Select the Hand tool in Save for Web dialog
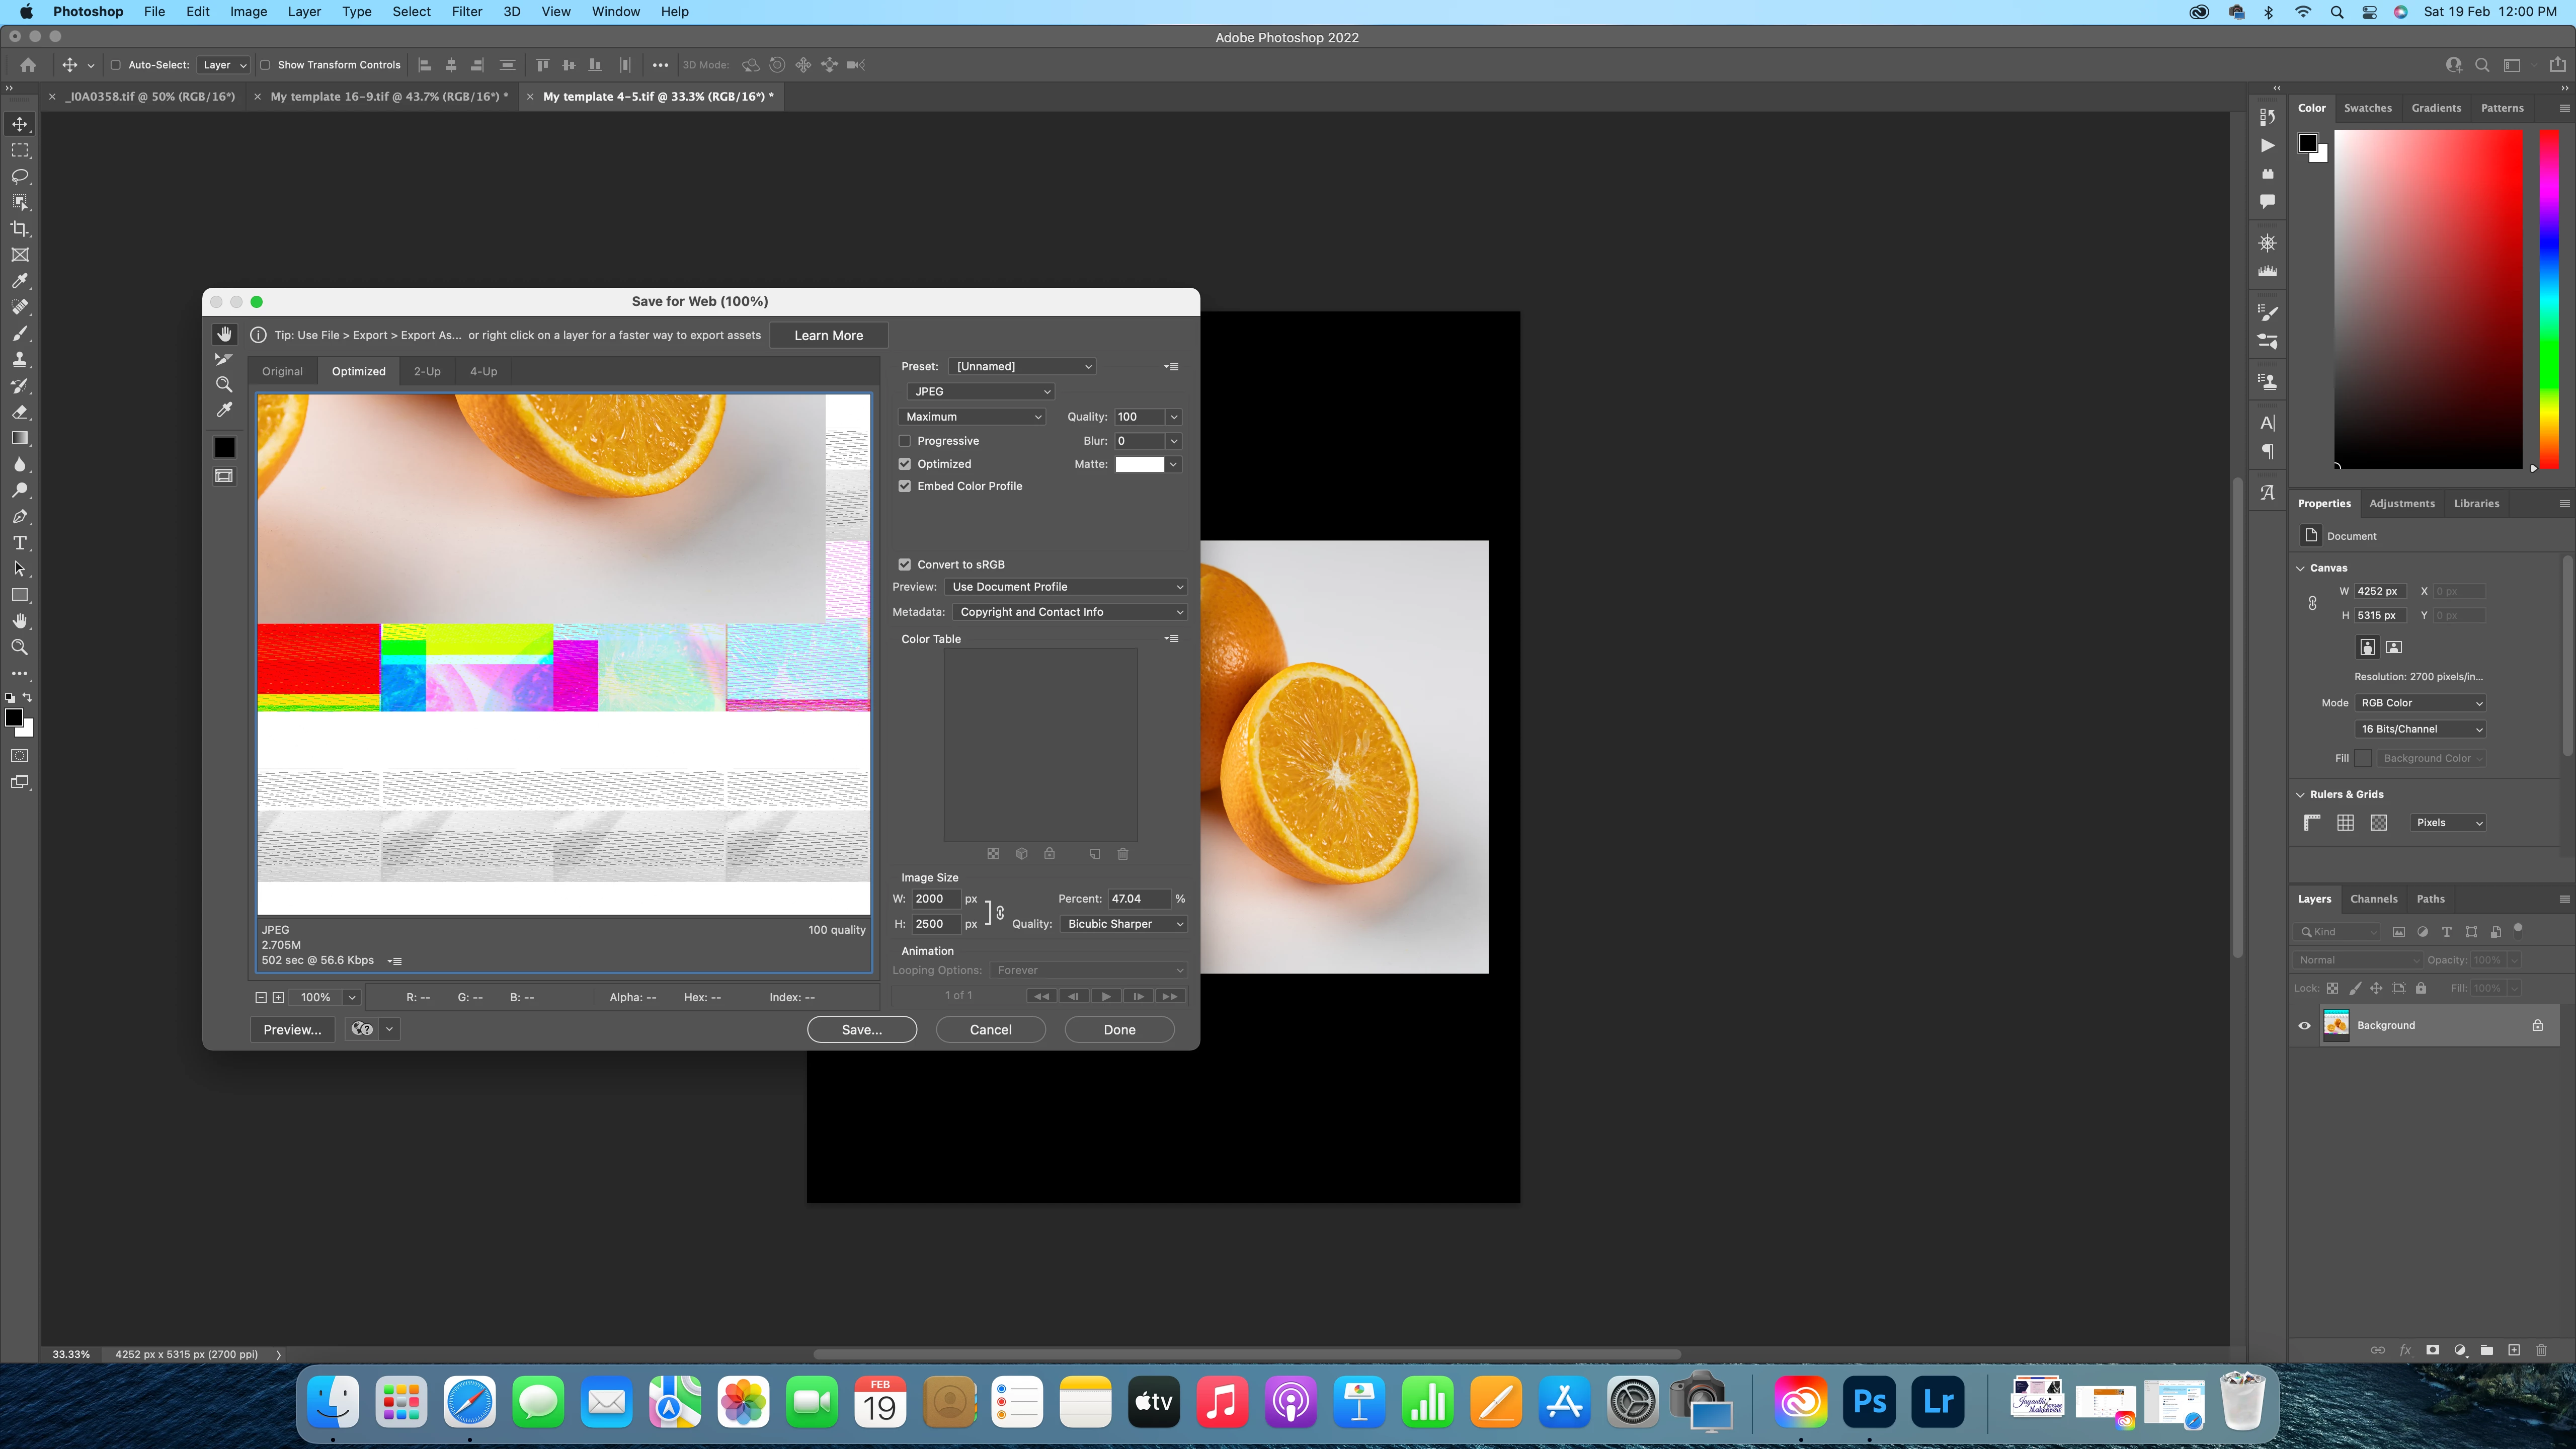The height and width of the screenshot is (1449, 2576). (224, 334)
